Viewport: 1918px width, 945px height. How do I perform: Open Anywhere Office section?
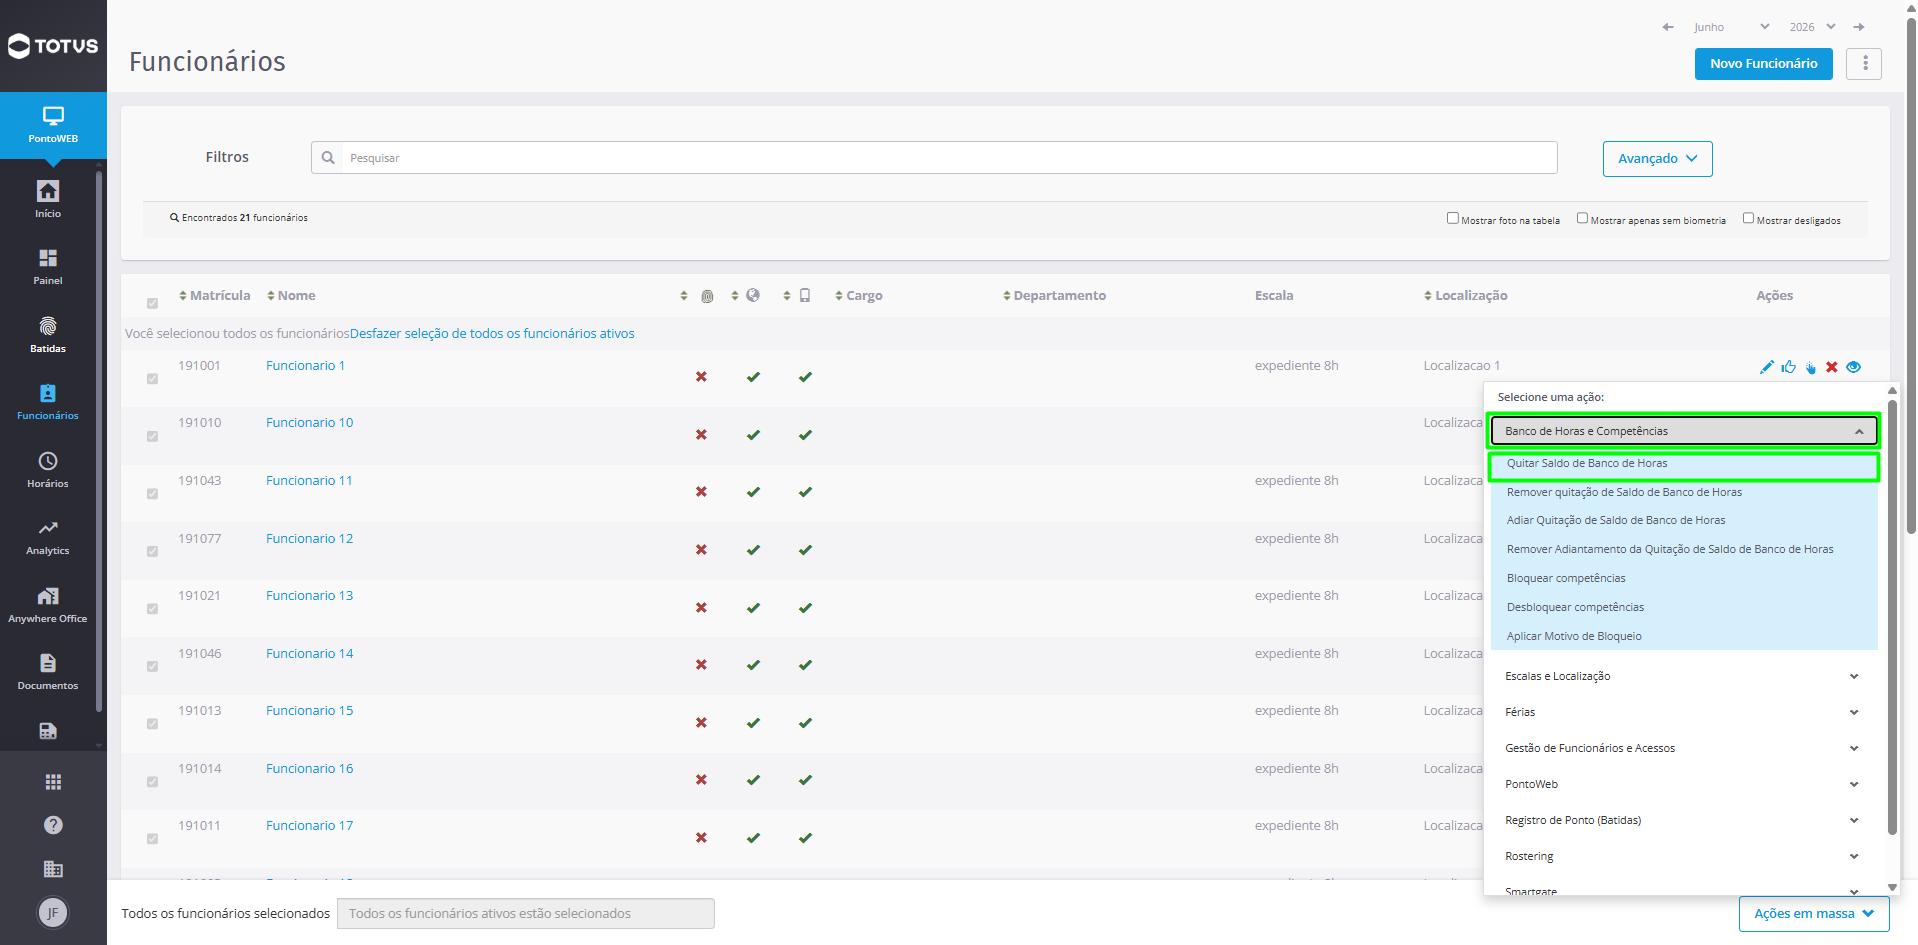coord(48,605)
